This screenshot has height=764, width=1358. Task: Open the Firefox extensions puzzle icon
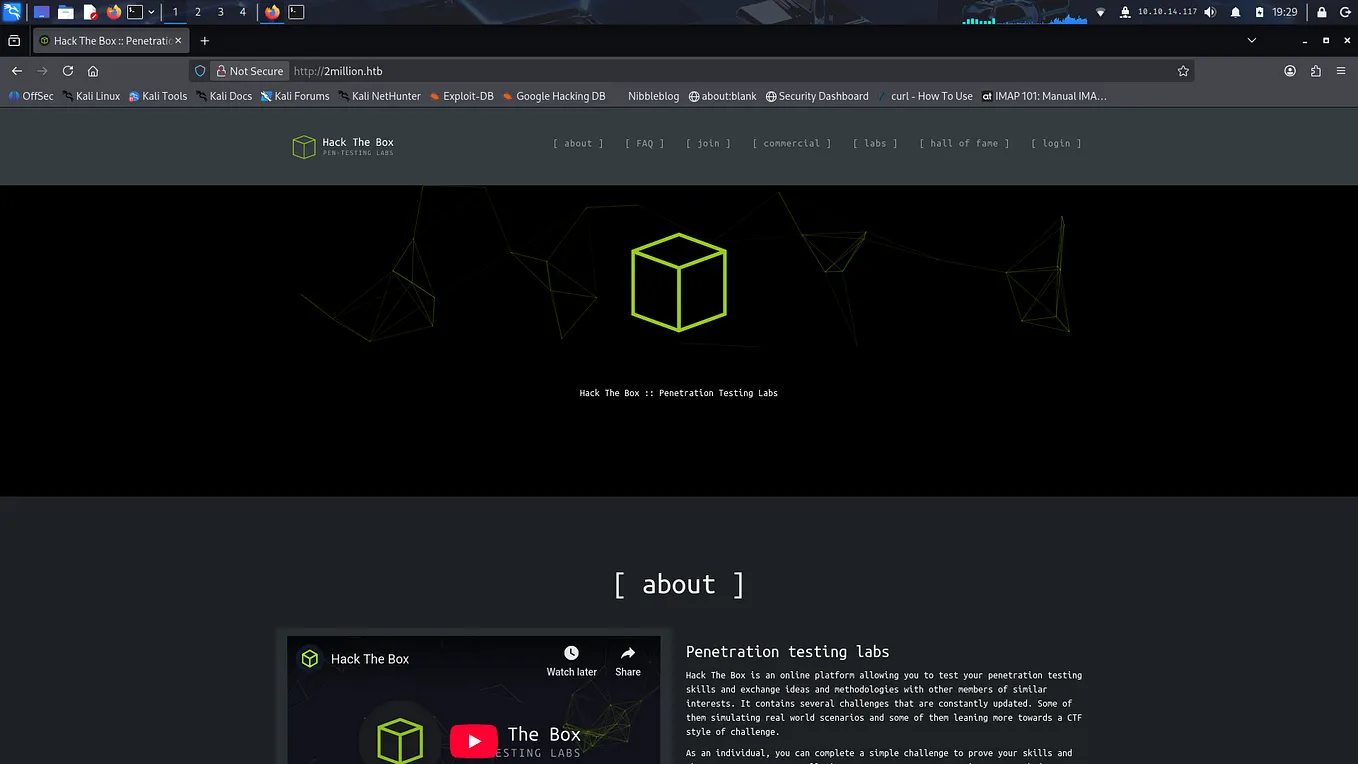pyautogui.click(x=1315, y=71)
